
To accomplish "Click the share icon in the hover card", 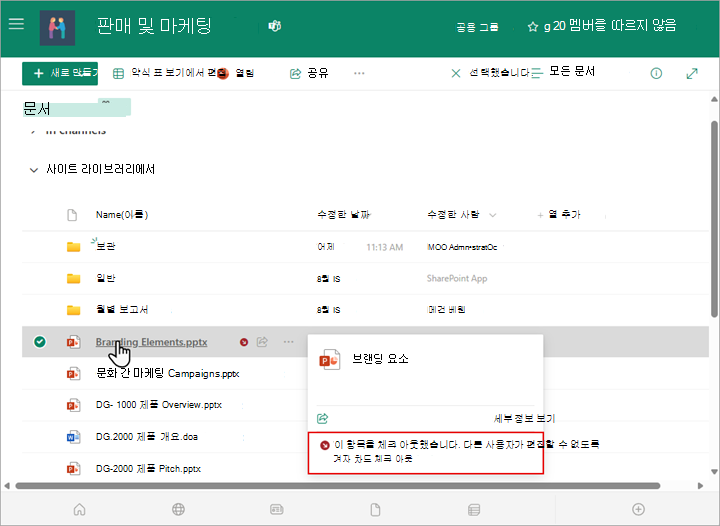I will click(x=322, y=419).
